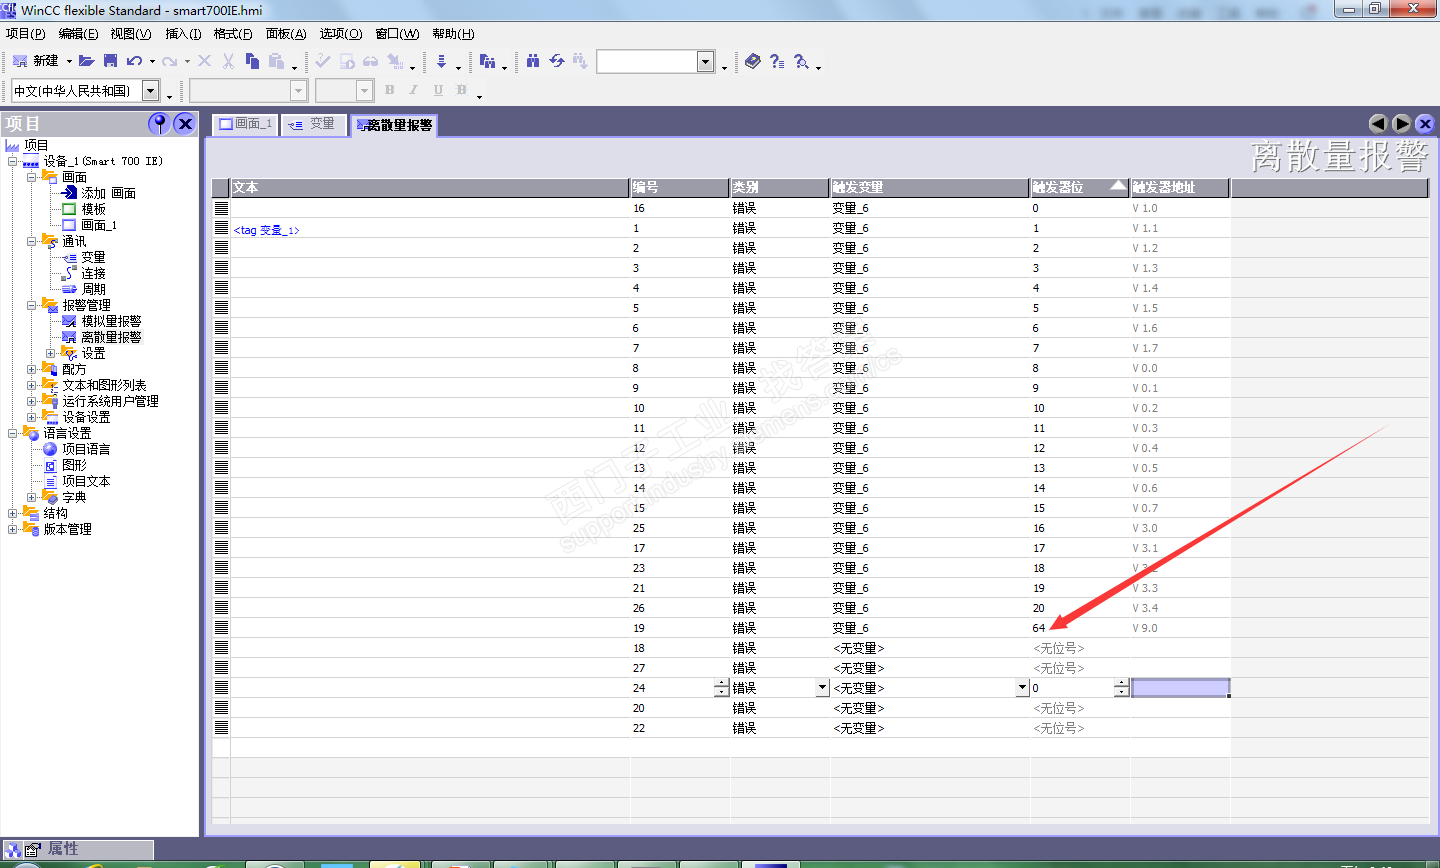This screenshot has width=1440, height=868.
Task: Click the replace/refresh arrows icon
Action: pos(557,61)
